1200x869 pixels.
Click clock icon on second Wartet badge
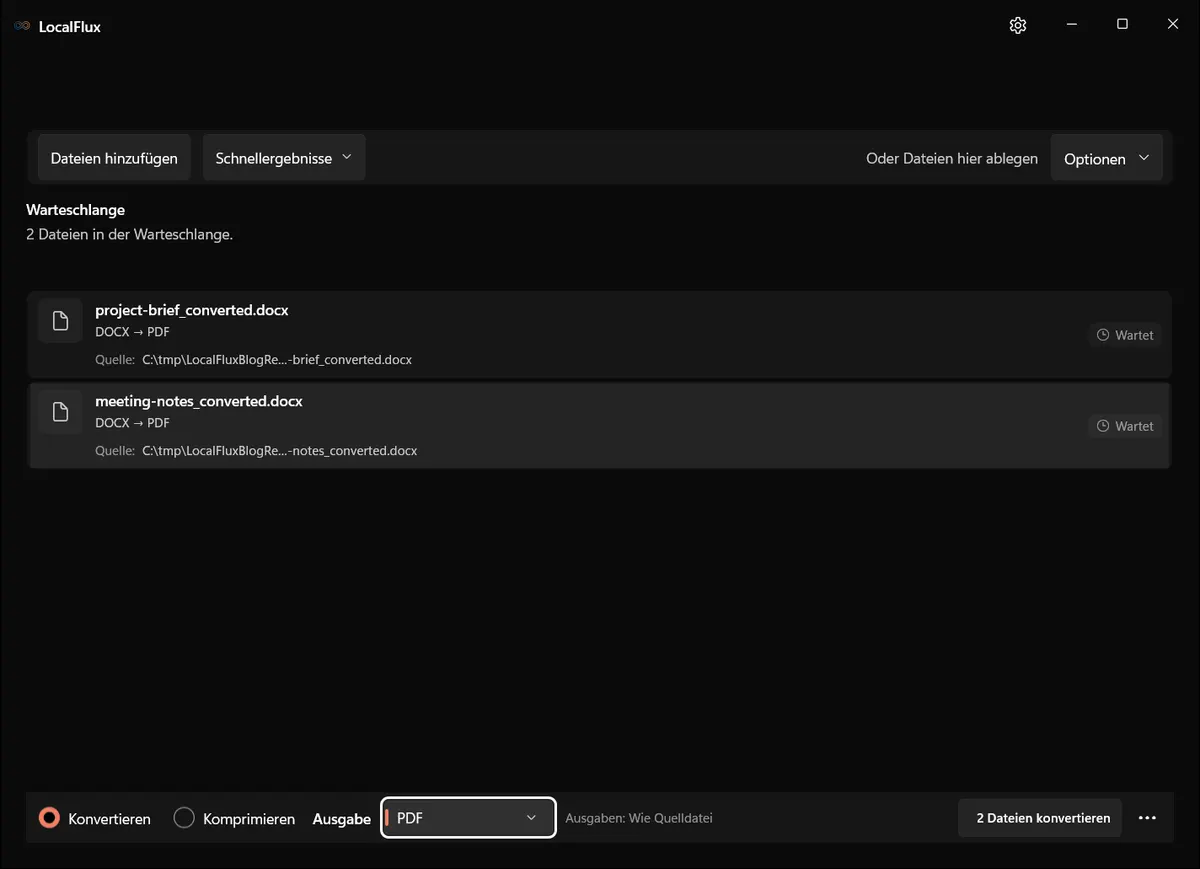pyautogui.click(x=1103, y=426)
